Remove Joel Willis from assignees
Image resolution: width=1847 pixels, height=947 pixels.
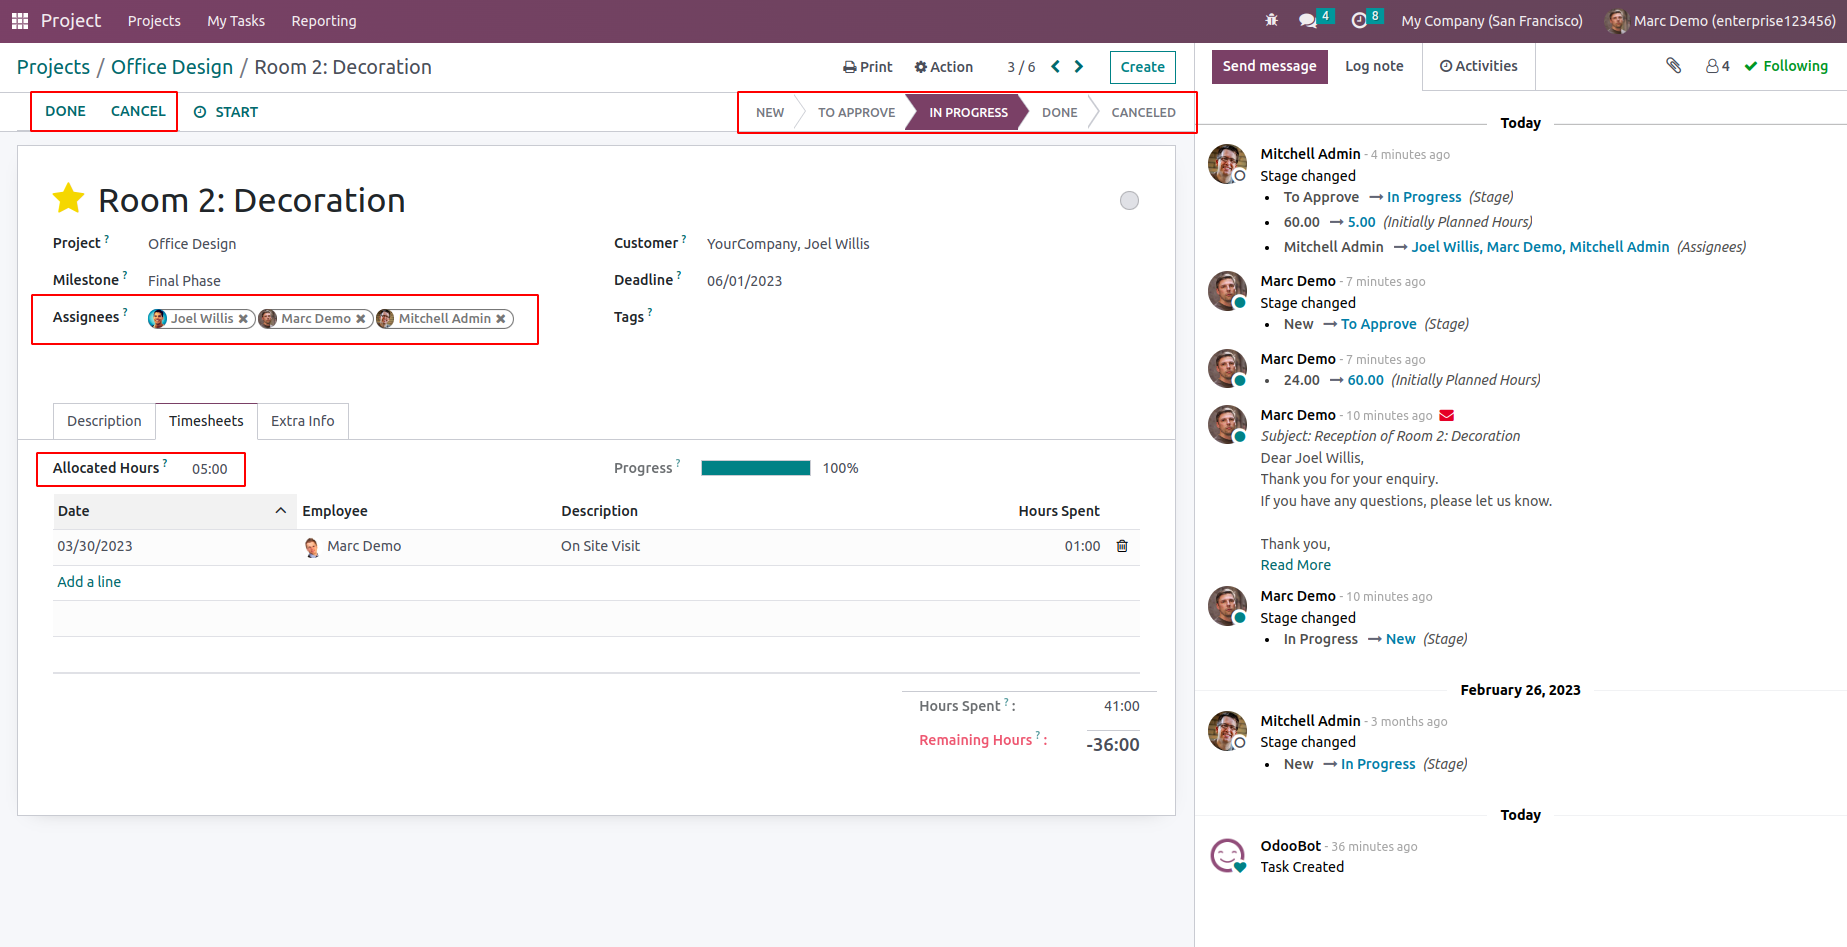(243, 319)
